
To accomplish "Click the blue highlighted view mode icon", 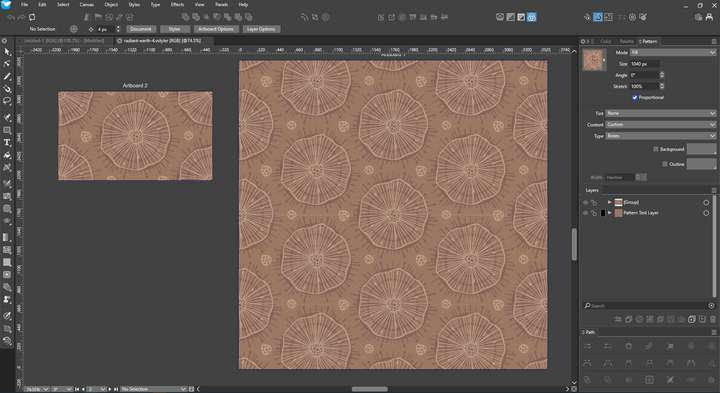I will click(531, 17).
